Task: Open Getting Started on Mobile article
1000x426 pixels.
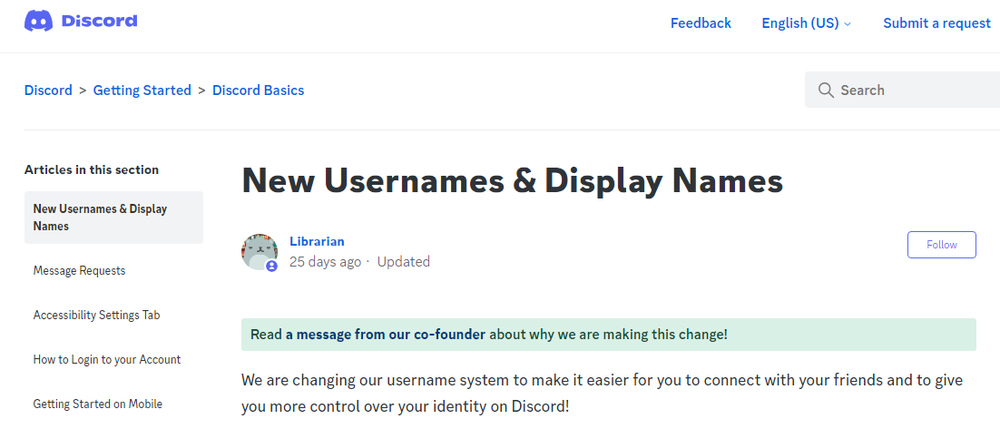Action: point(98,404)
